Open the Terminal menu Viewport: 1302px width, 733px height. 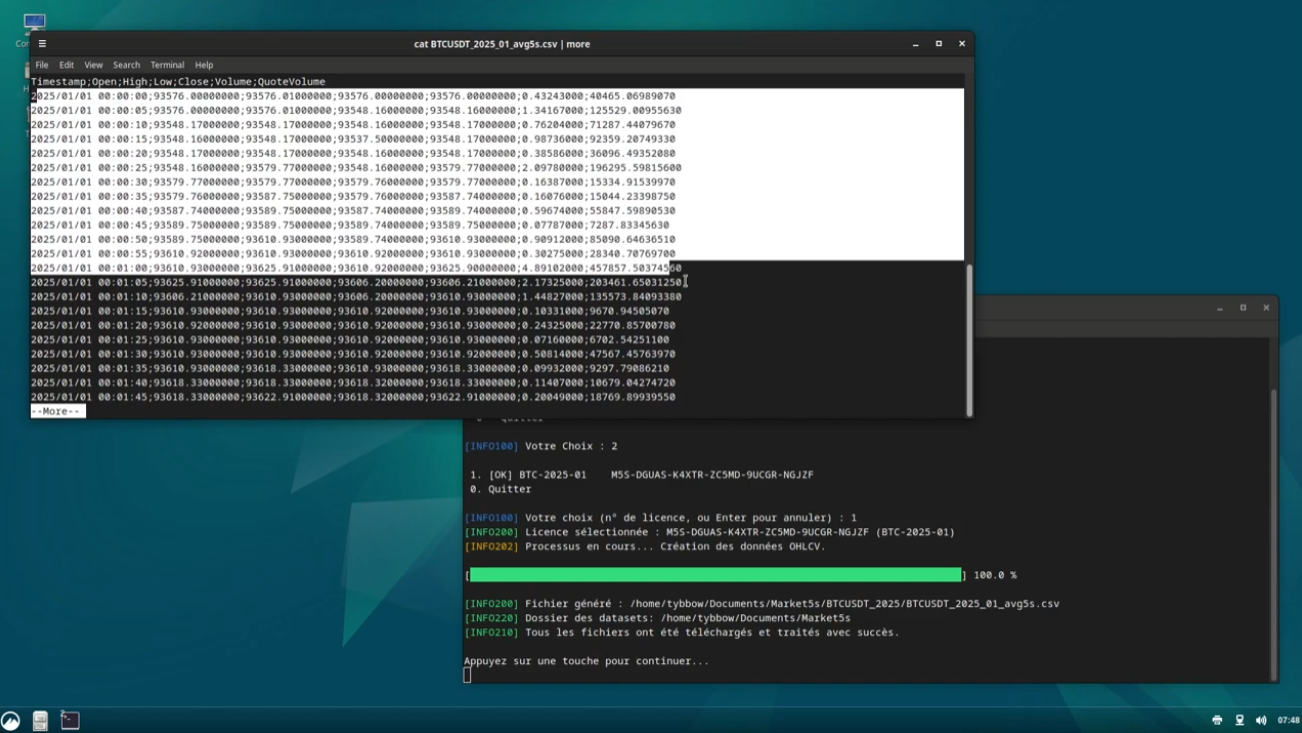tap(167, 64)
